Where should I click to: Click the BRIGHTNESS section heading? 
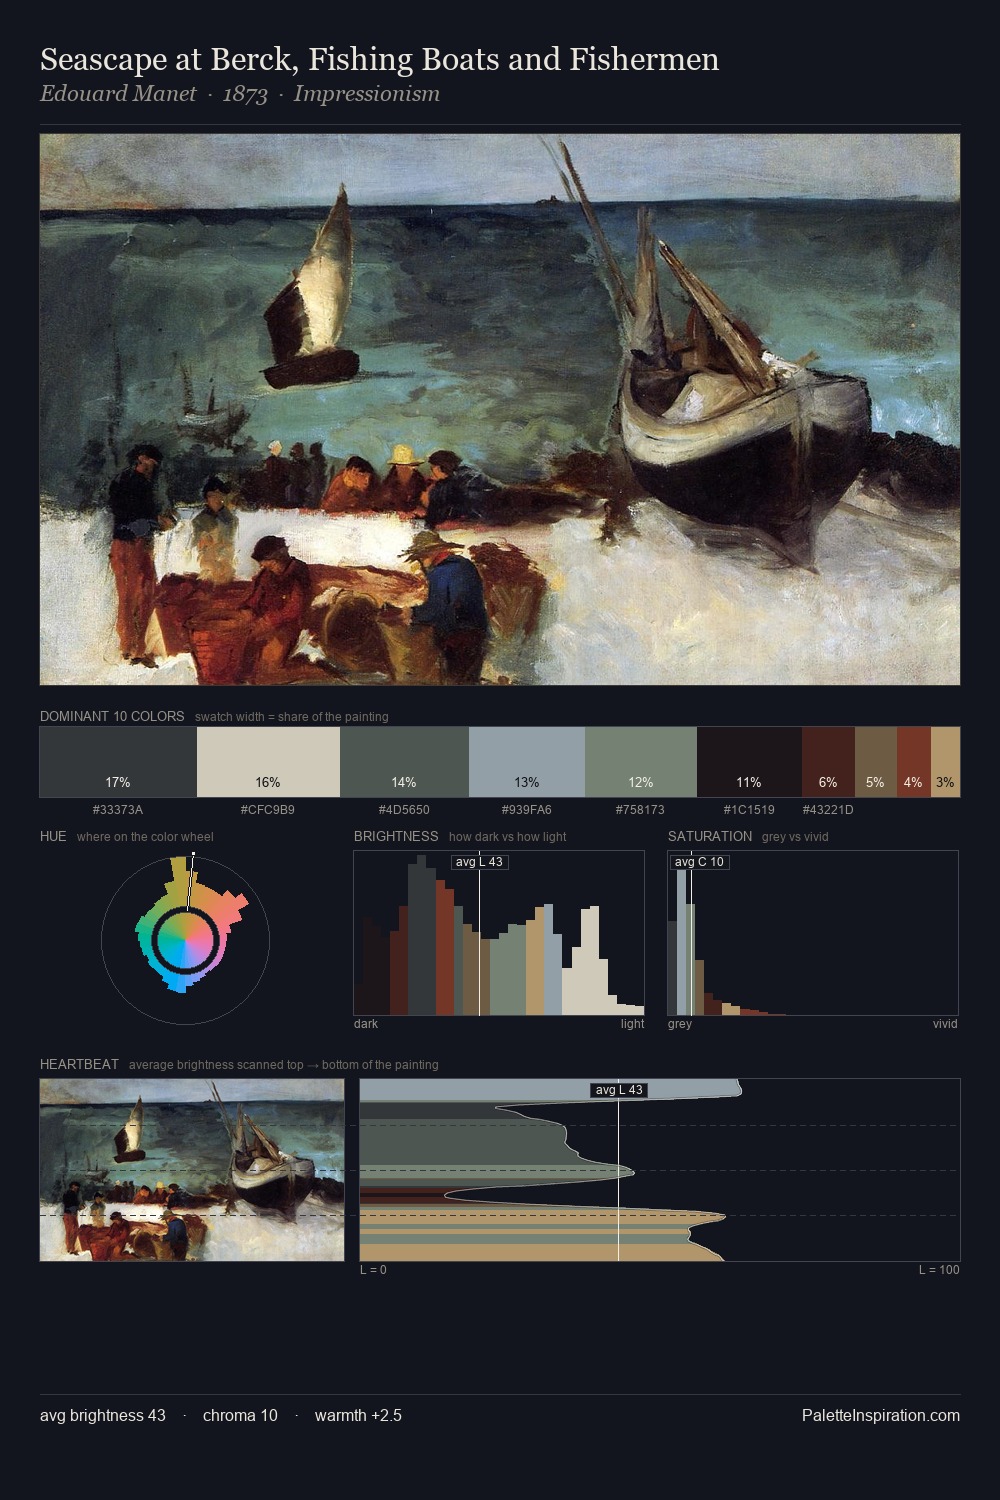click(396, 836)
